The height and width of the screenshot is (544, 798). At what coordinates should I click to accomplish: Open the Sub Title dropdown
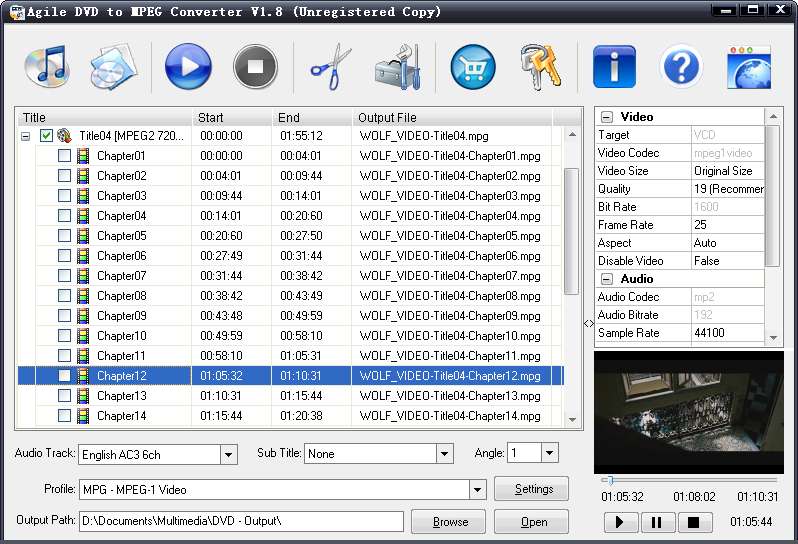[x=444, y=453]
